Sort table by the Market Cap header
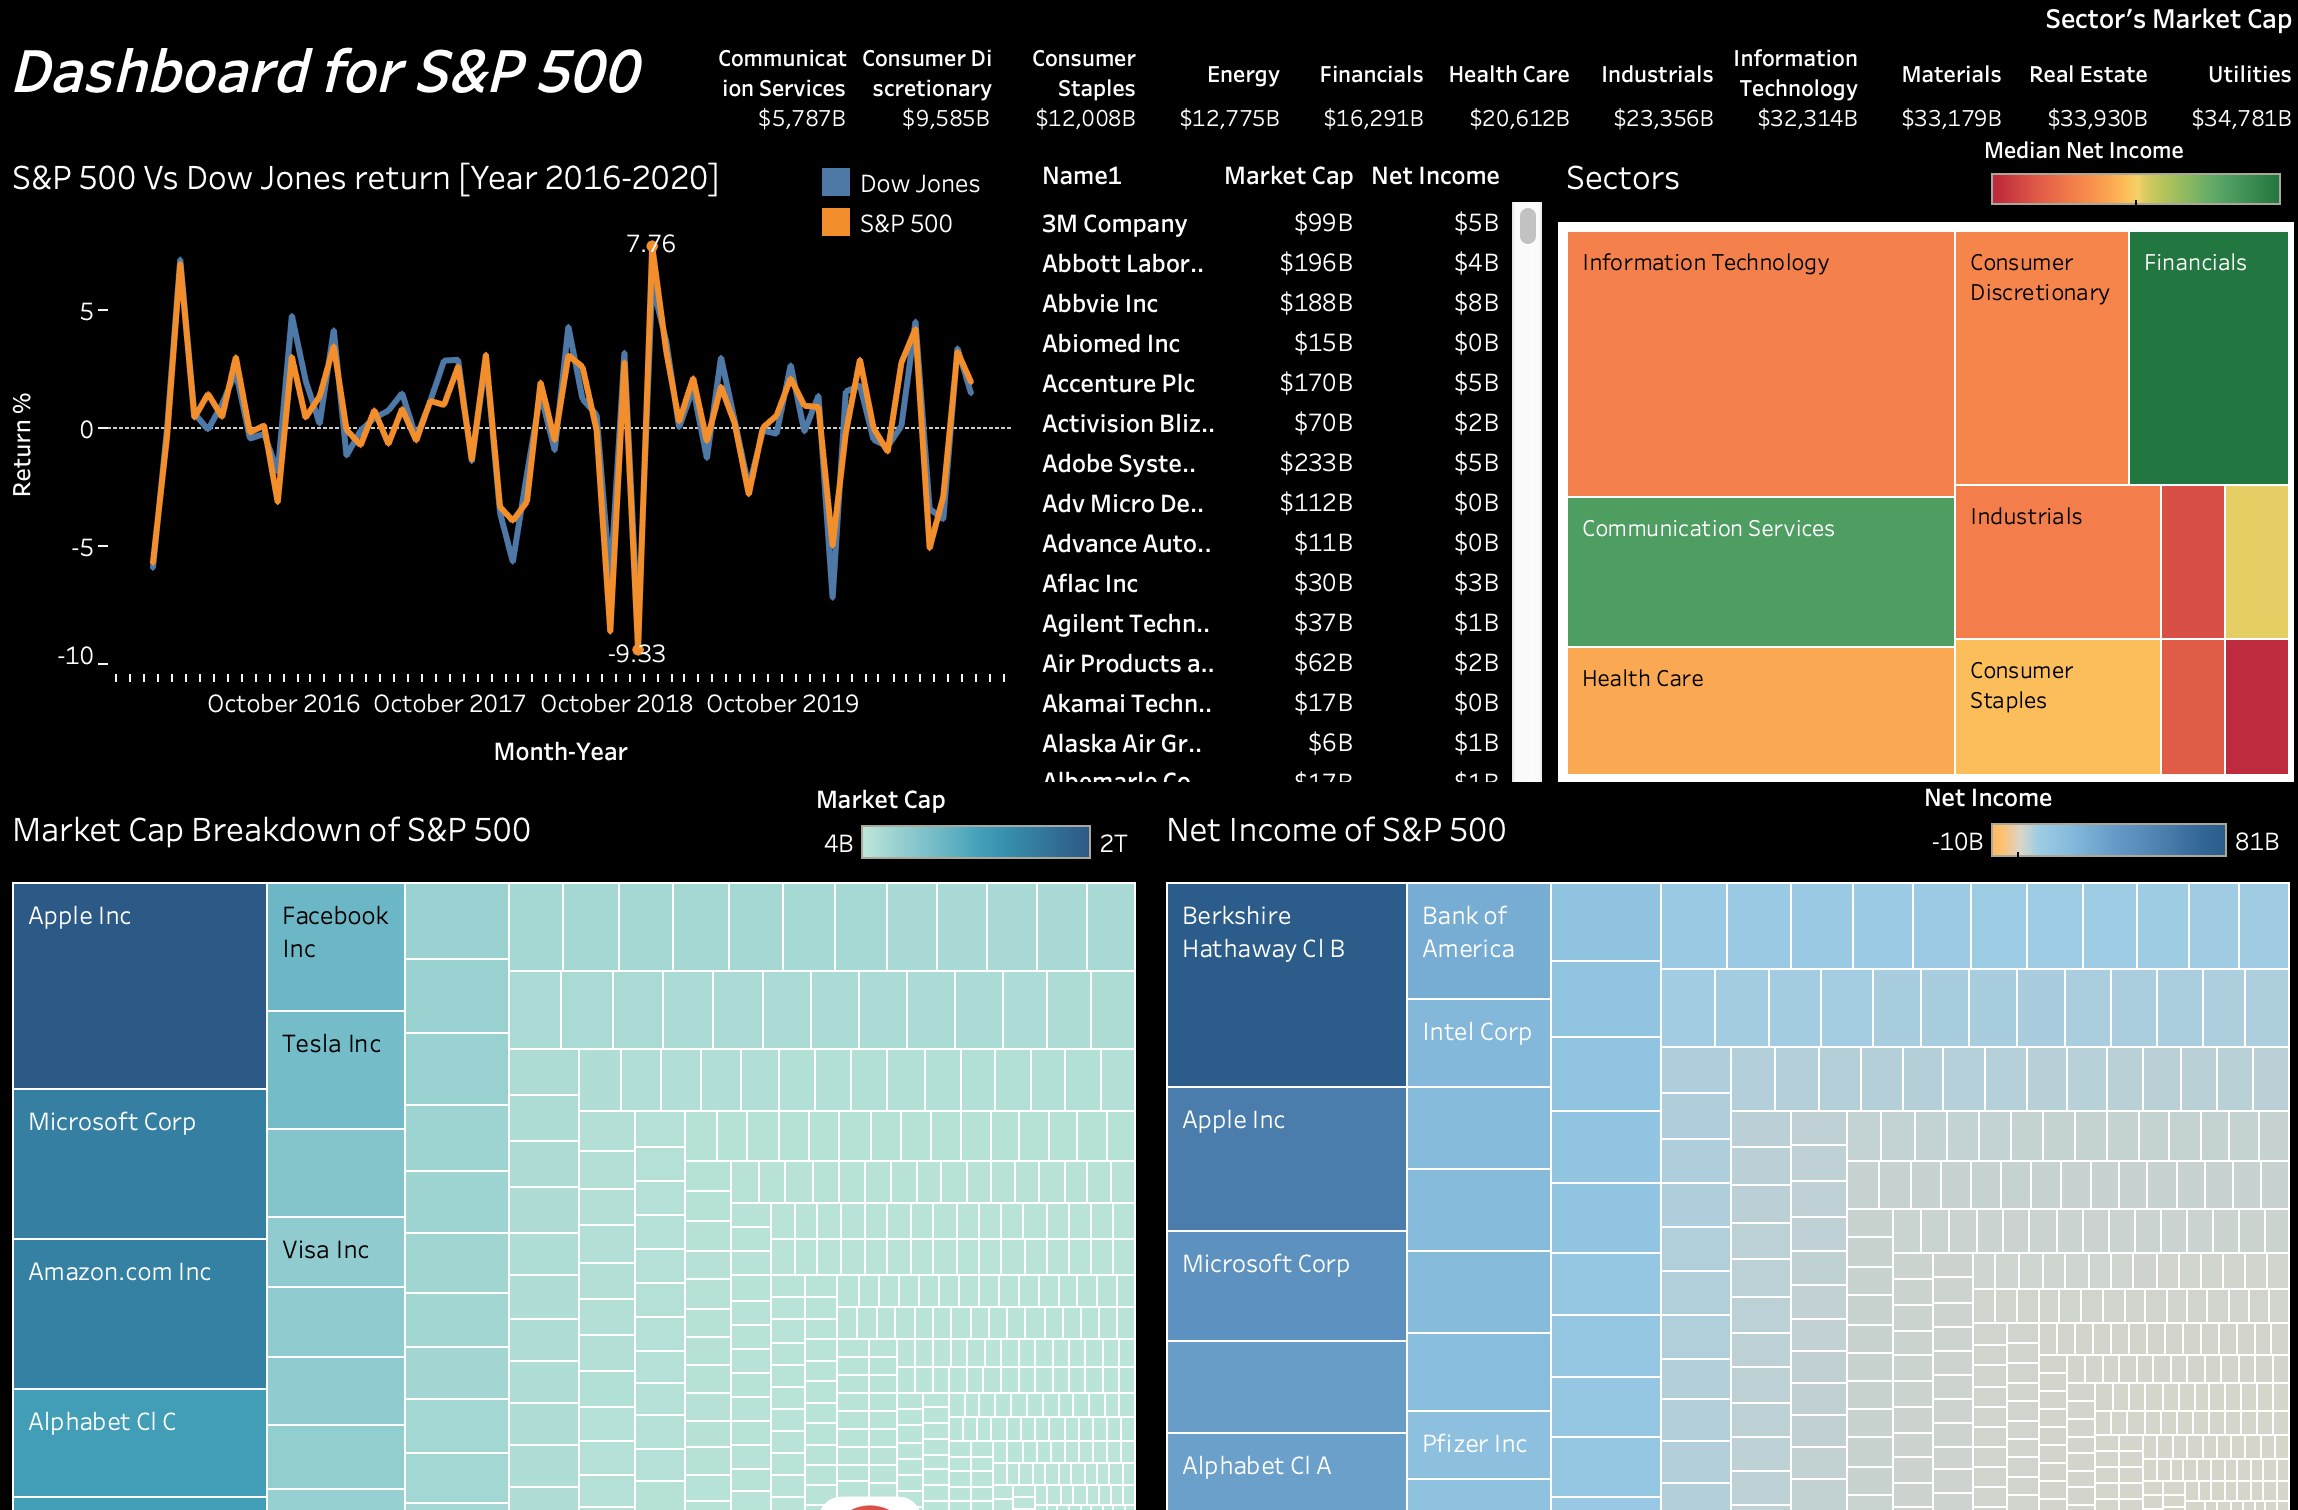This screenshot has width=2298, height=1510. click(x=1288, y=175)
